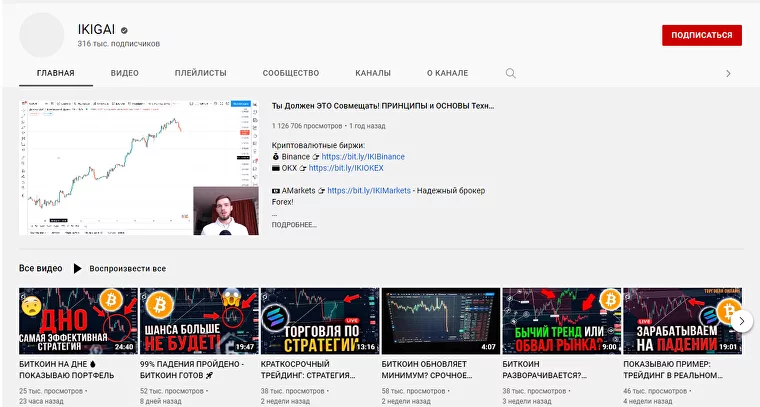The width and height of the screenshot is (760, 407).
Task: Click the channel search magnifier icon
Action: 511,73
